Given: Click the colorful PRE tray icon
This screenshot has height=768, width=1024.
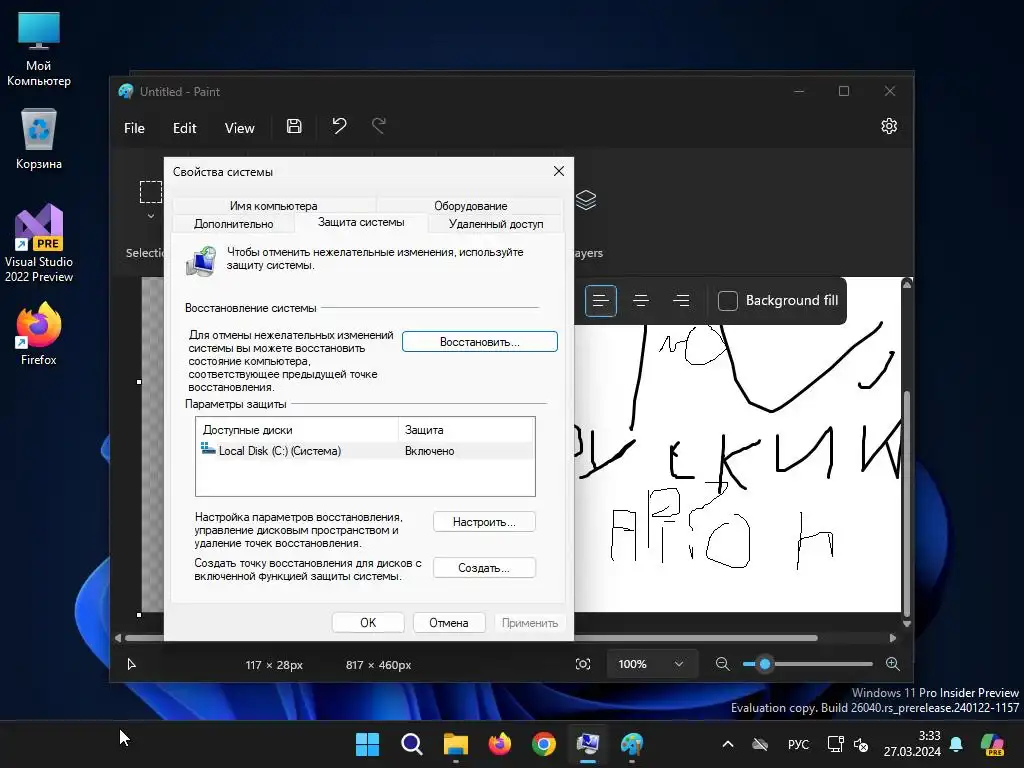Looking at the screenshot, I should (x=993, y=744).
